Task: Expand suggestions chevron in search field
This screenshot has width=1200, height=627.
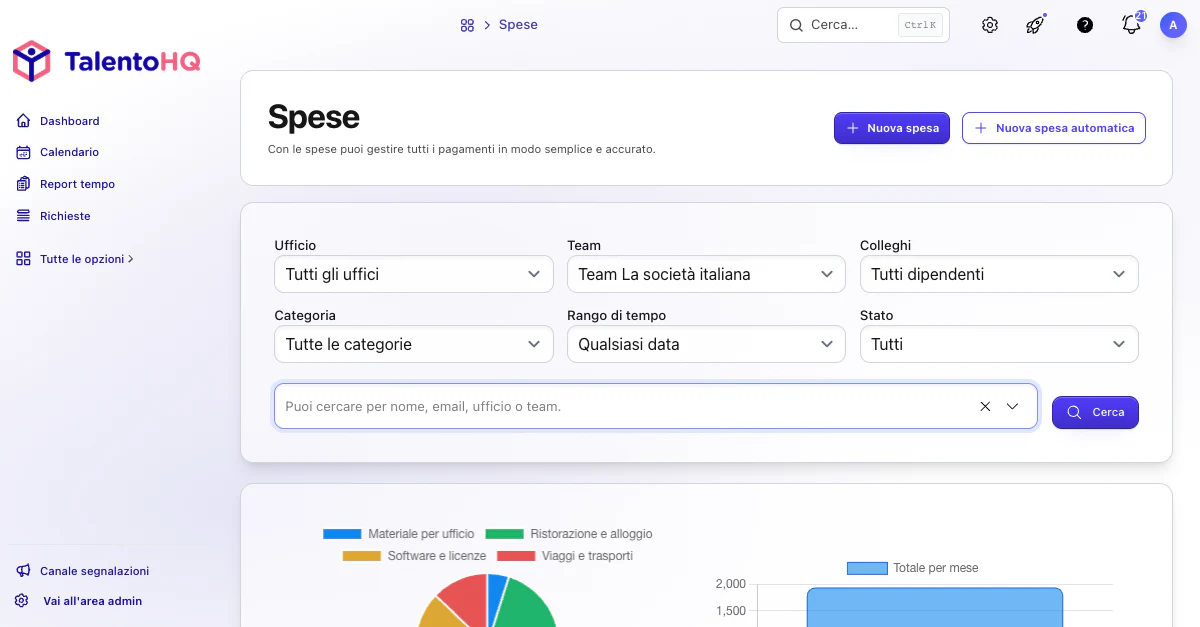Action: pyautogui.click(x=1012, y=407)
